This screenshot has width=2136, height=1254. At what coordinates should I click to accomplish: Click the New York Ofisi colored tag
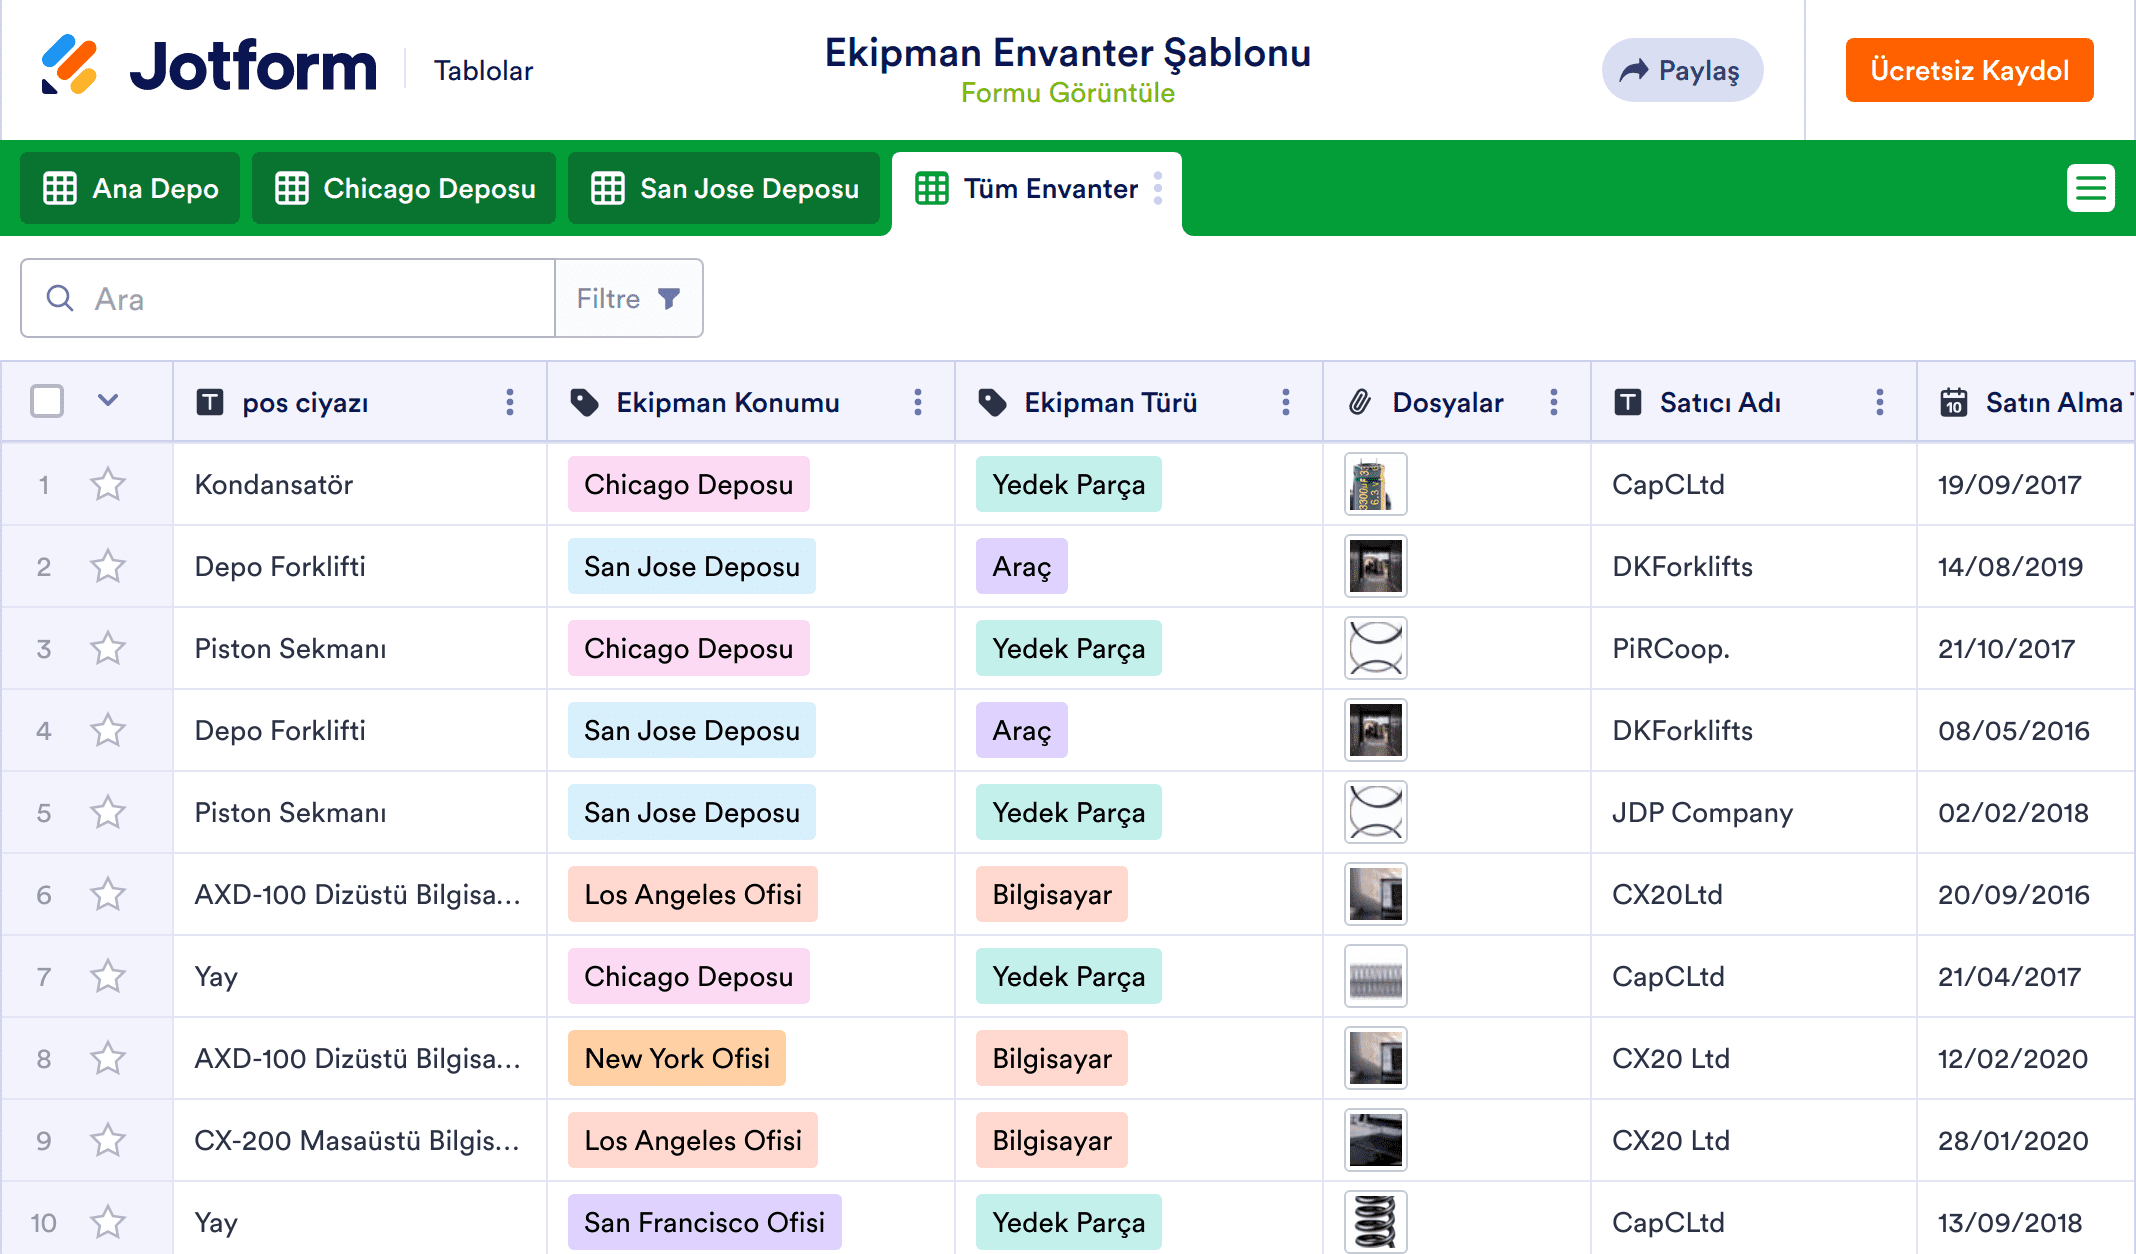[676, 1058]
